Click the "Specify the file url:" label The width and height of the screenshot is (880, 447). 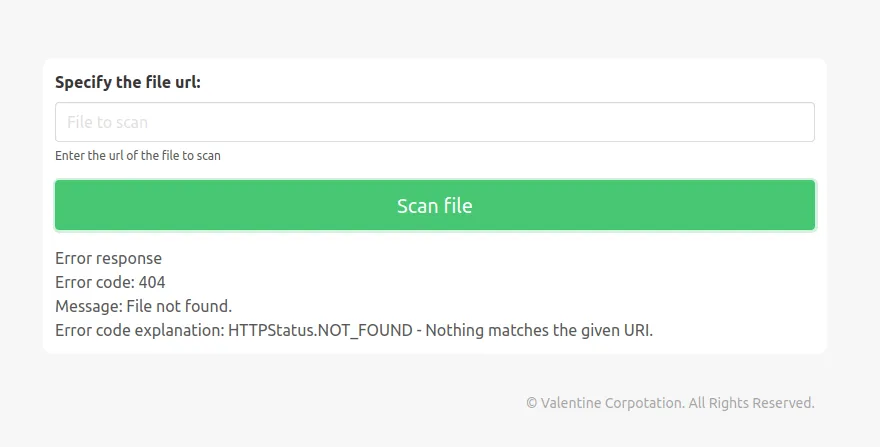pyautogui.click(x=128, y=82)
